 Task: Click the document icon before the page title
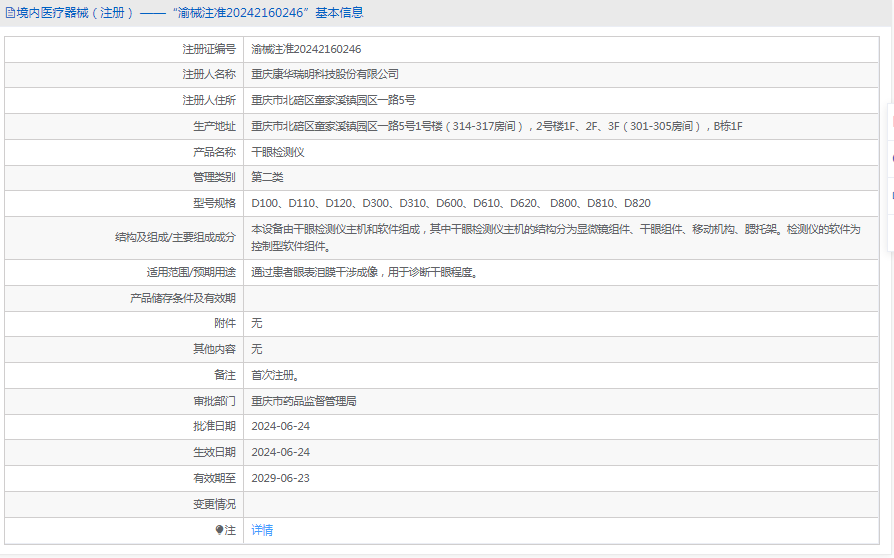(10, 13)
